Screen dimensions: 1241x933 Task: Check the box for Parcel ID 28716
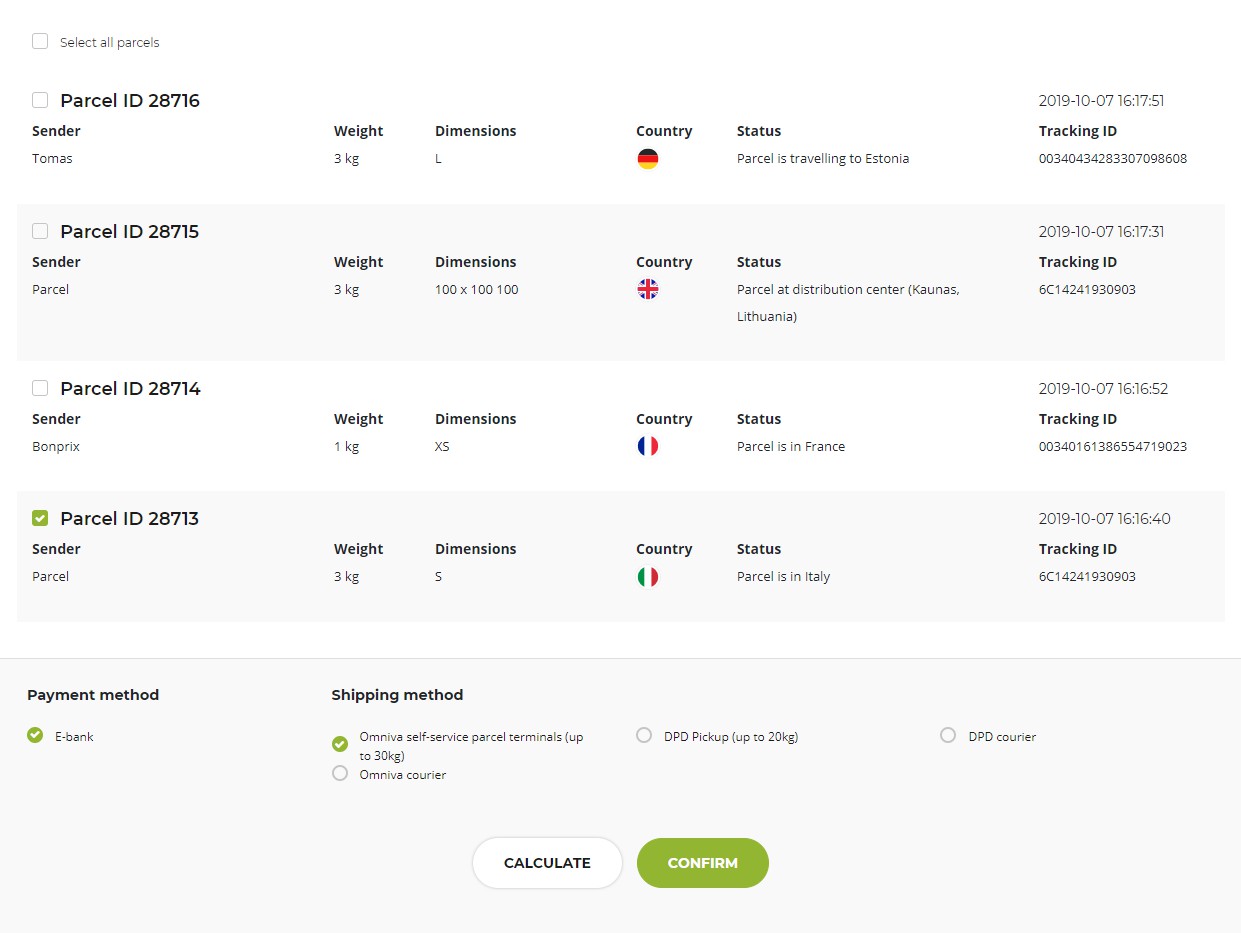click(x=40, y=100)
